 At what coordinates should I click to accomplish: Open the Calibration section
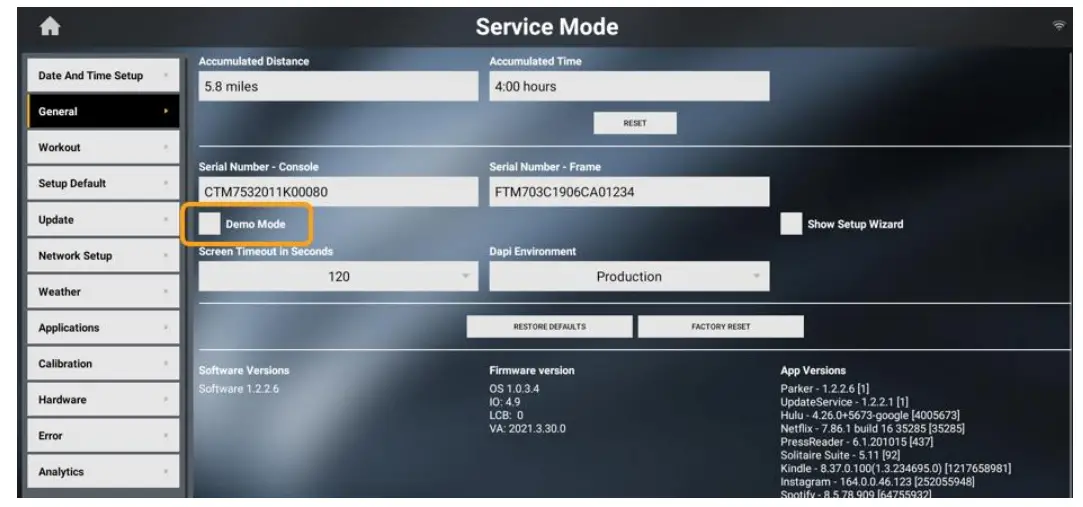[x=103, y=363]
